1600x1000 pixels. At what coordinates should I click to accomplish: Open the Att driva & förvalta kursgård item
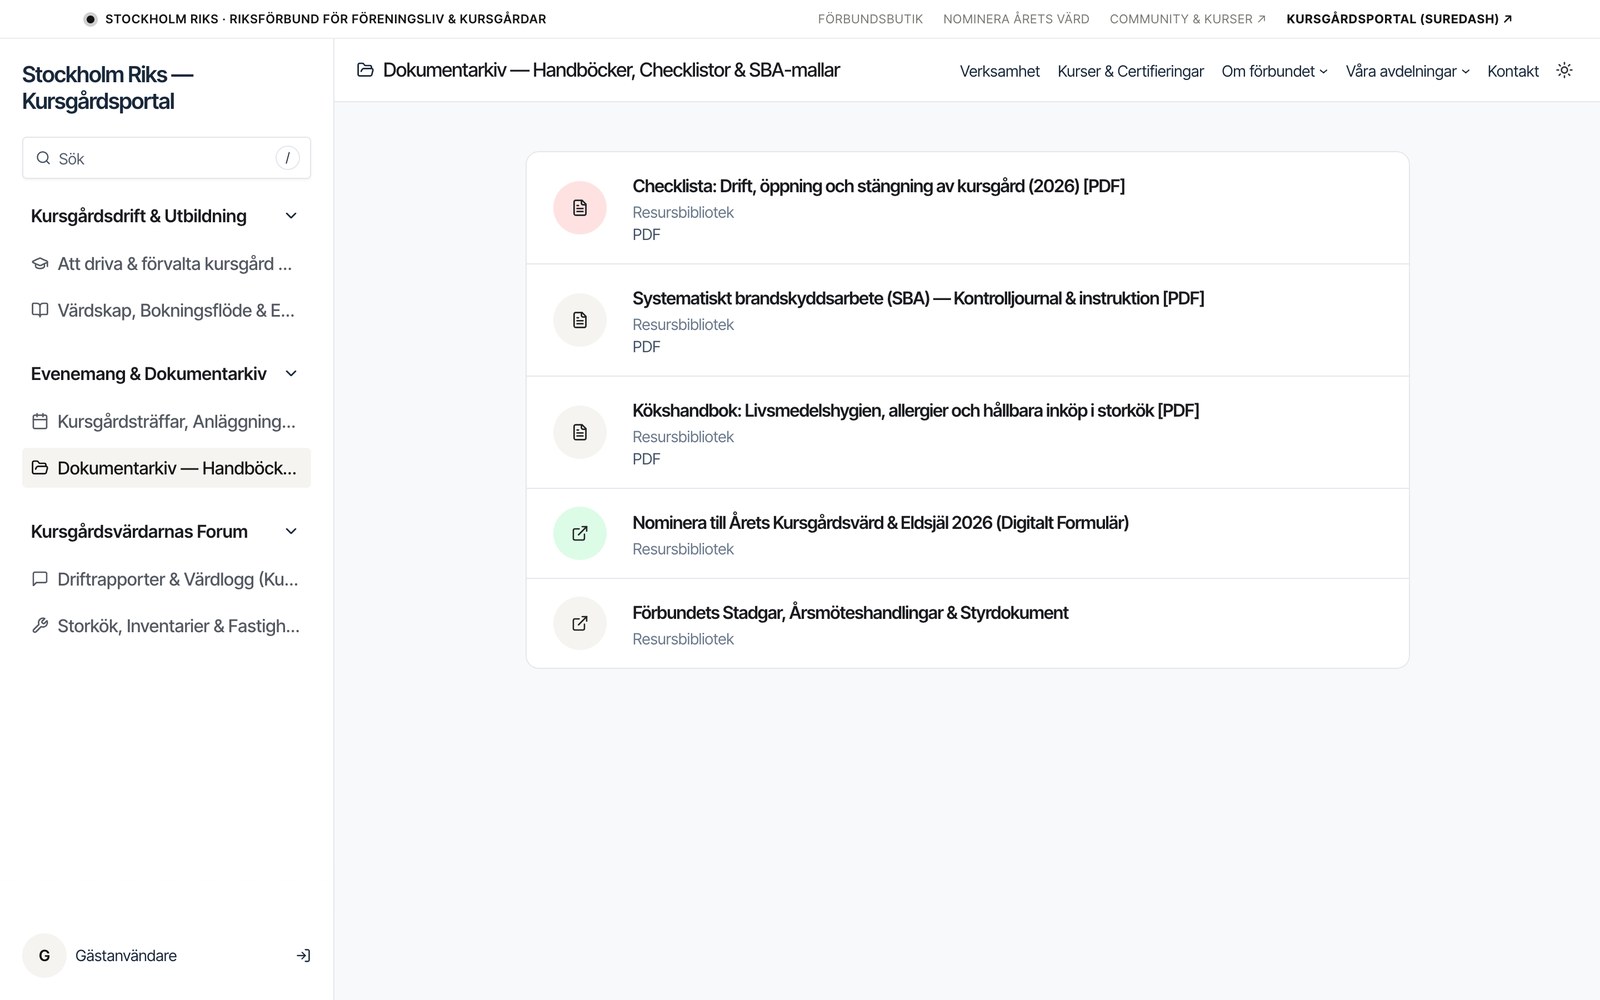tap(166, 264)
